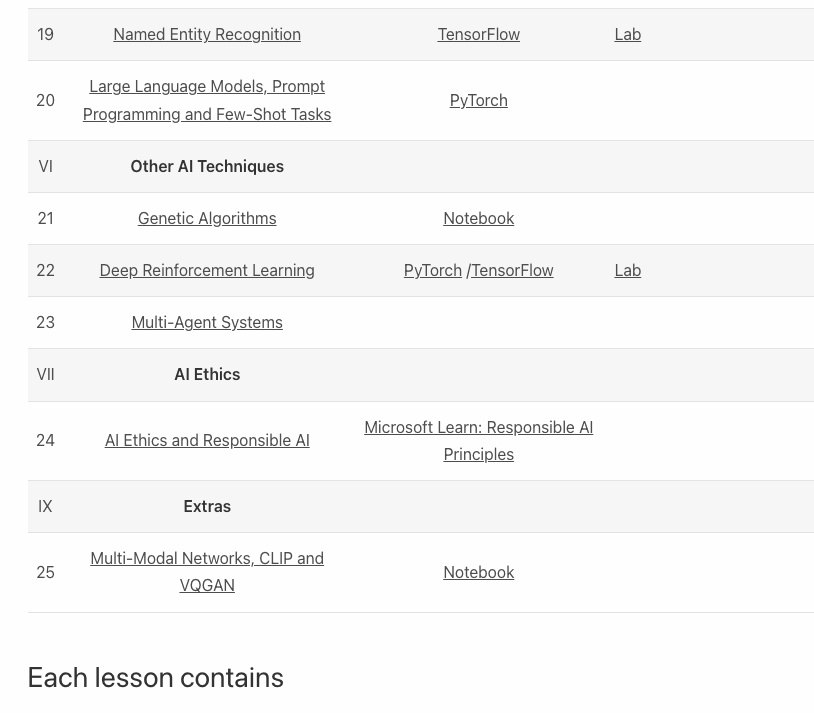814x713 pixels.
Task: Open Notebook link for Genetic Algorithms
Action: coord(478,218)
